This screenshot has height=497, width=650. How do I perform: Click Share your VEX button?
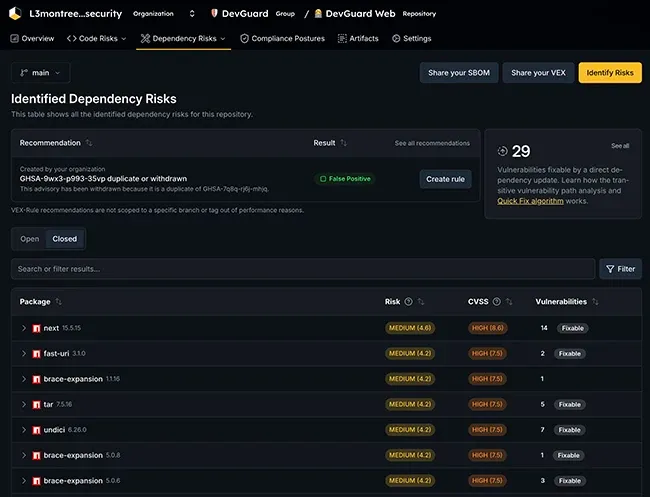[538, 73]
